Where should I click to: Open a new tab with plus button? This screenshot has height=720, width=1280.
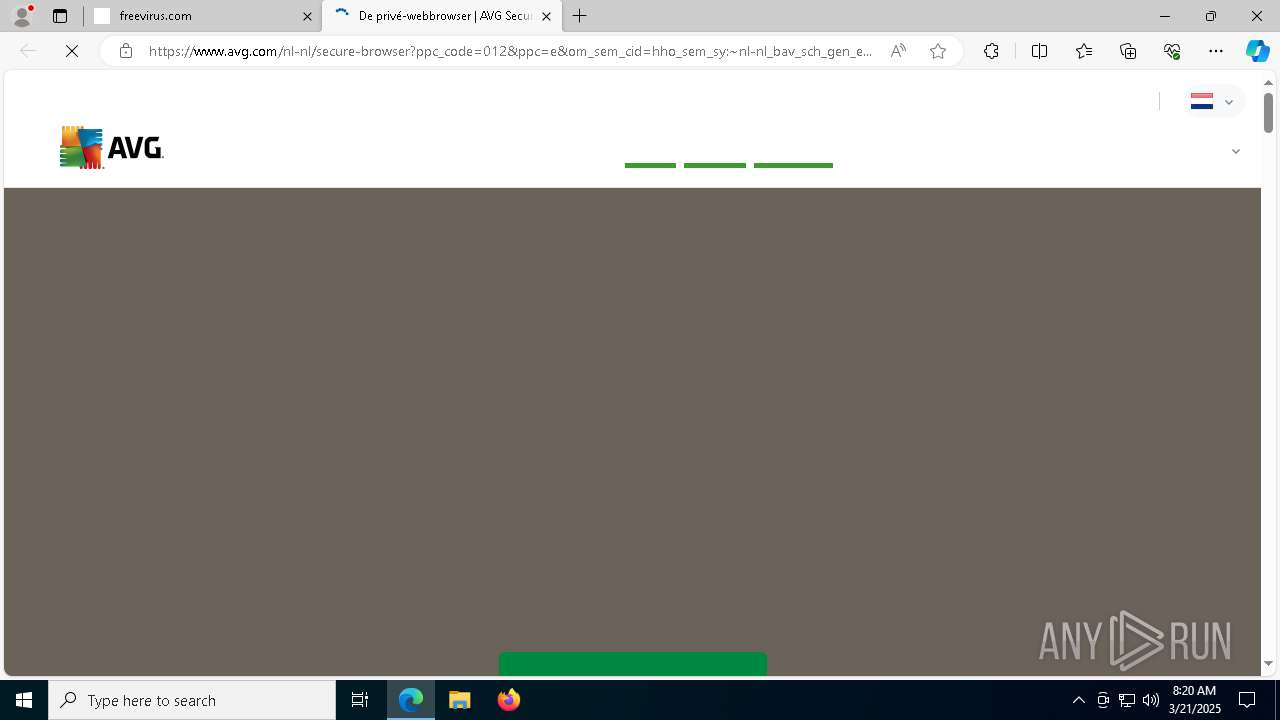[x=580, y=16]
